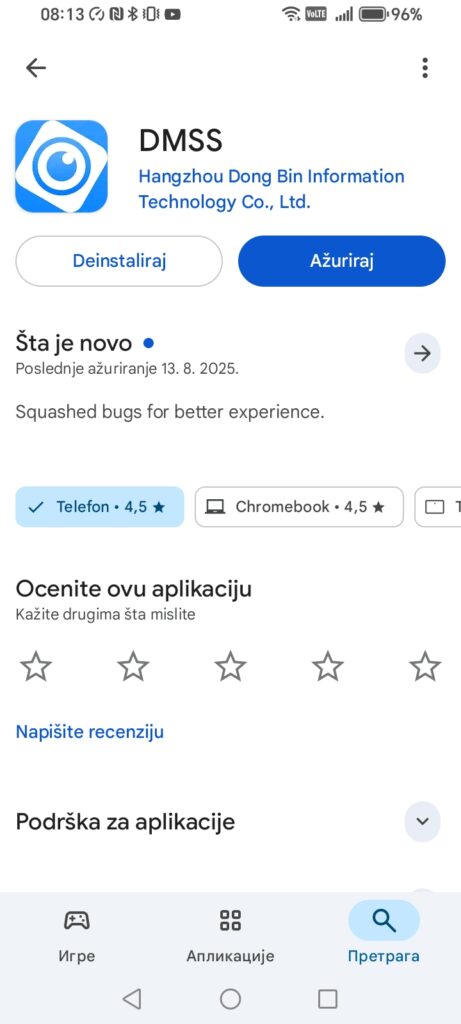Screen dimensions: 461x1024
Task: Tap the Ažuriraj update button
Action: point(342,261)
